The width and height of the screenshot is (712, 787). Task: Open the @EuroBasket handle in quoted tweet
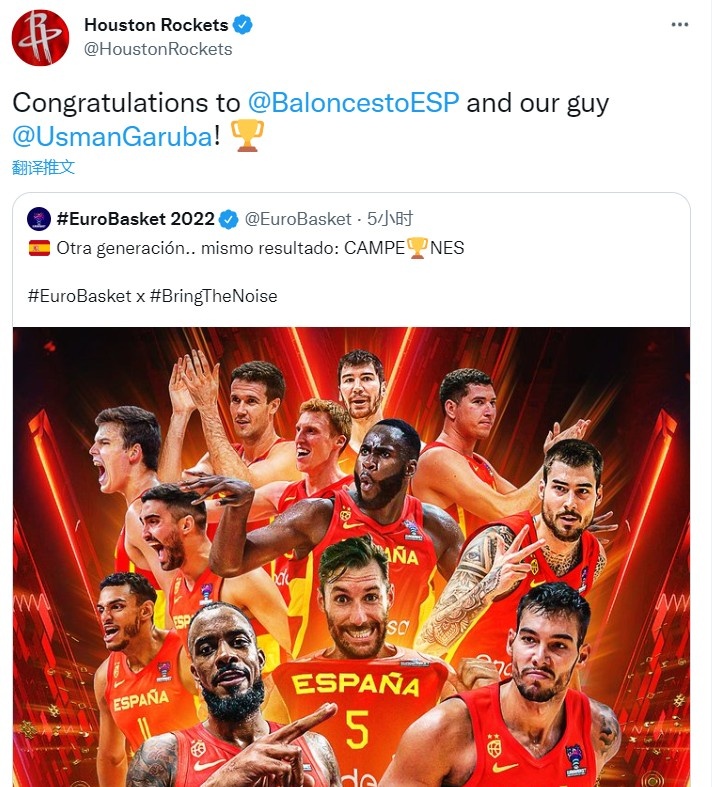[x=298, y=219]
